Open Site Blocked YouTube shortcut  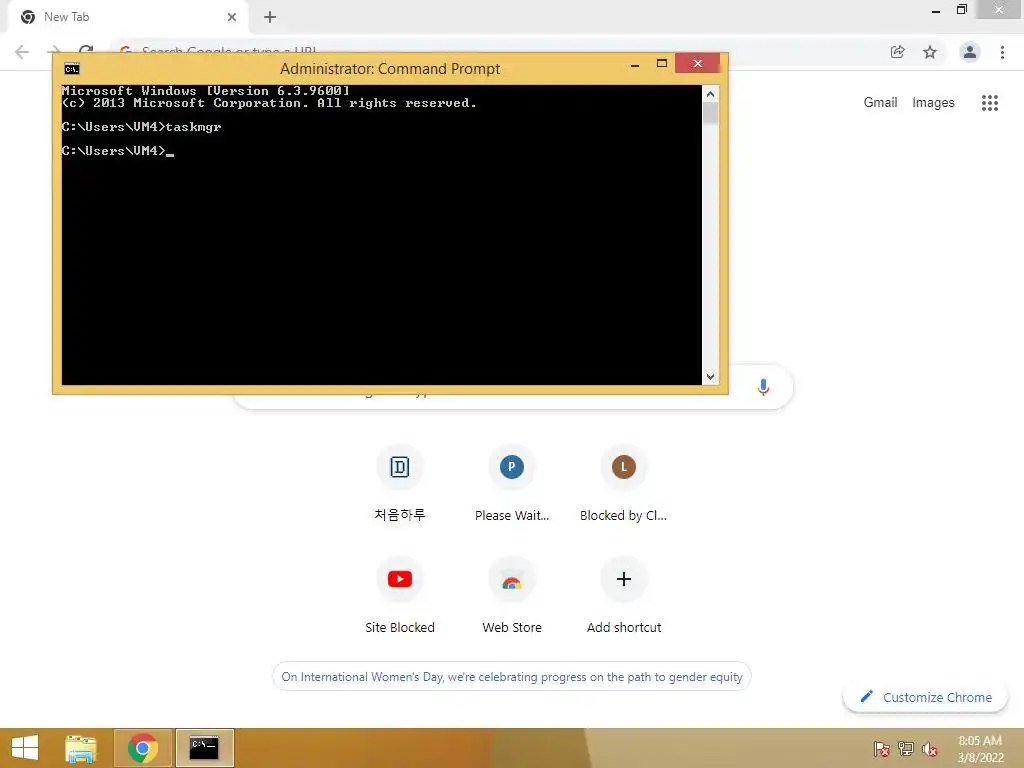[x=400, y=596]
